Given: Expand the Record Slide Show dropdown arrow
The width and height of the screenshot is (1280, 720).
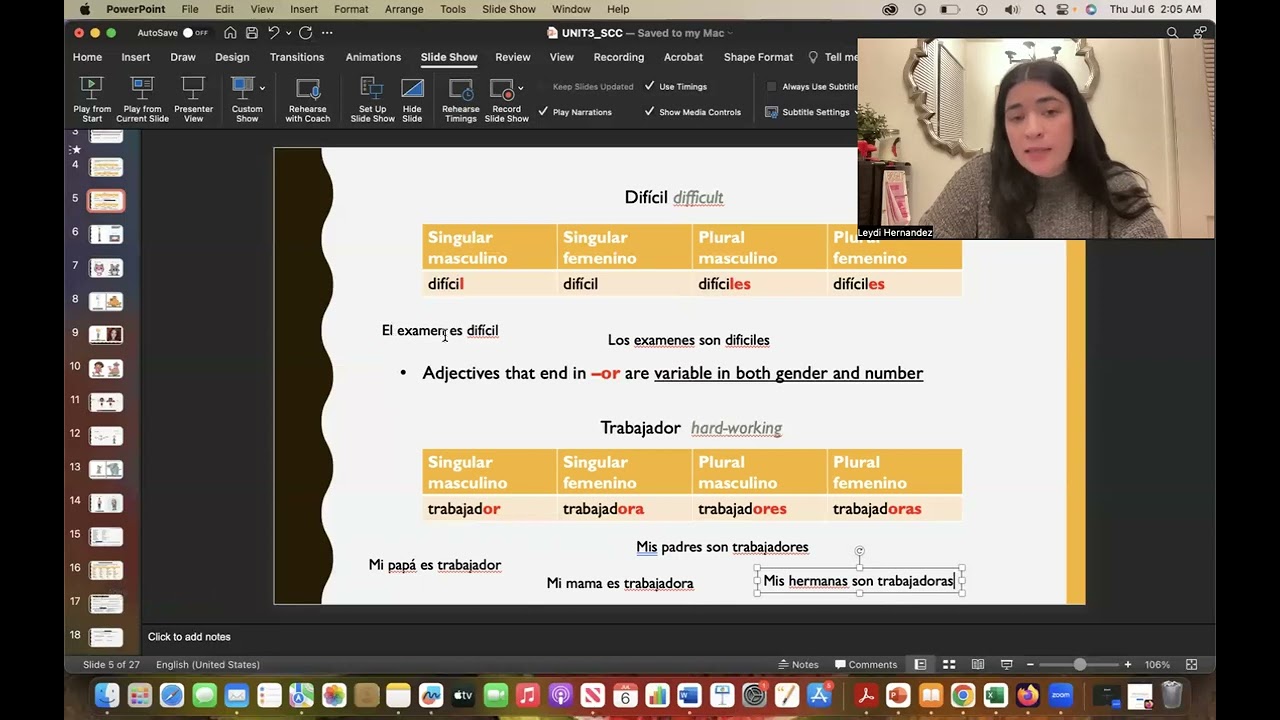Looking at the screenshot, I should point(520,89).
